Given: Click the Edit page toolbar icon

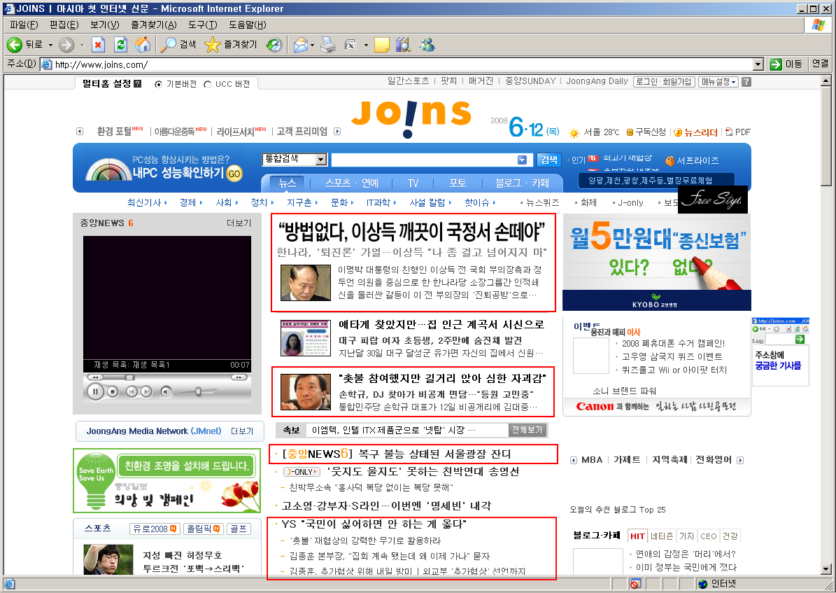Looking at the screenshot, I should click(x=350, y=45).
